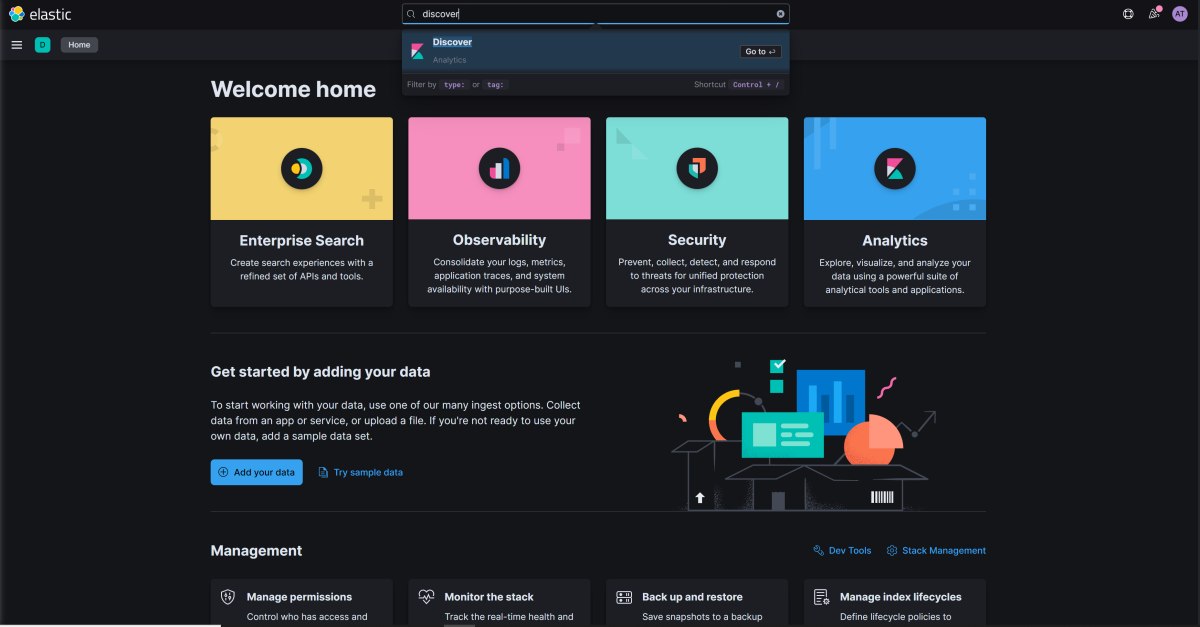Screen dimensions: 1200x627
Task: Open the newsfeed notifications icon
Action: tap(1154, 14)
